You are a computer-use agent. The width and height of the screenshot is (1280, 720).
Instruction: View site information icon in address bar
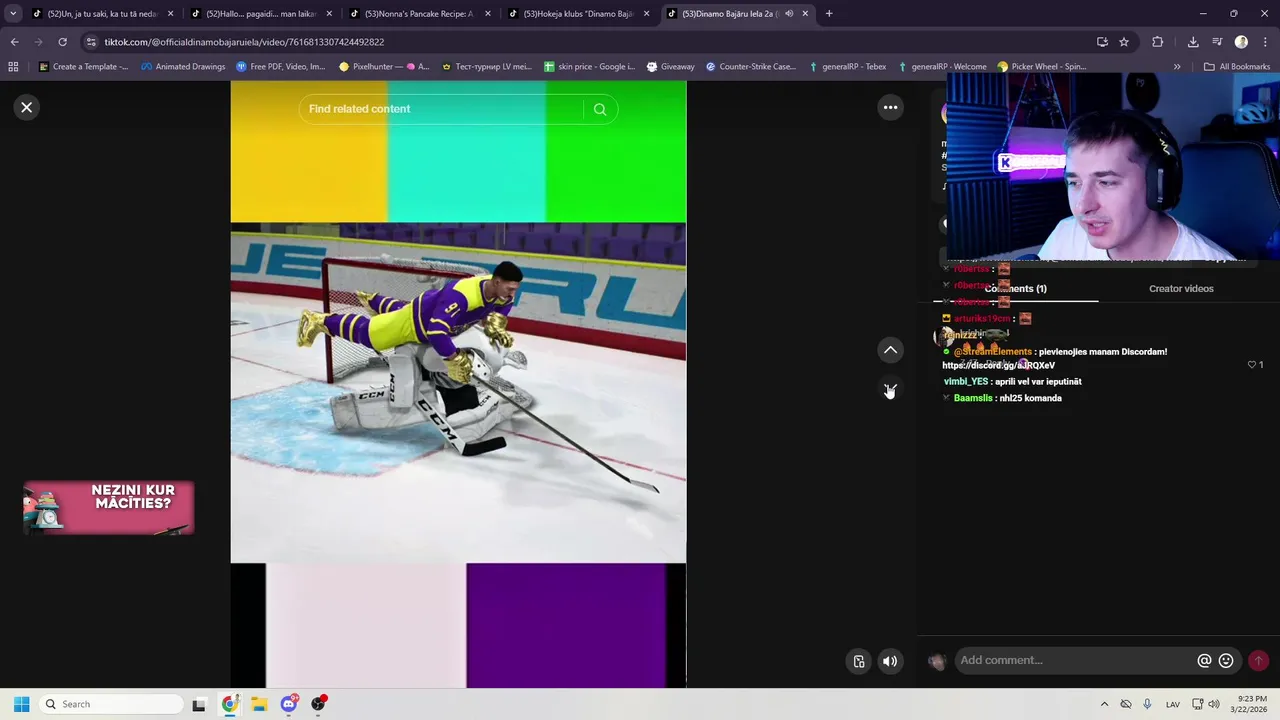pos(91,42)
